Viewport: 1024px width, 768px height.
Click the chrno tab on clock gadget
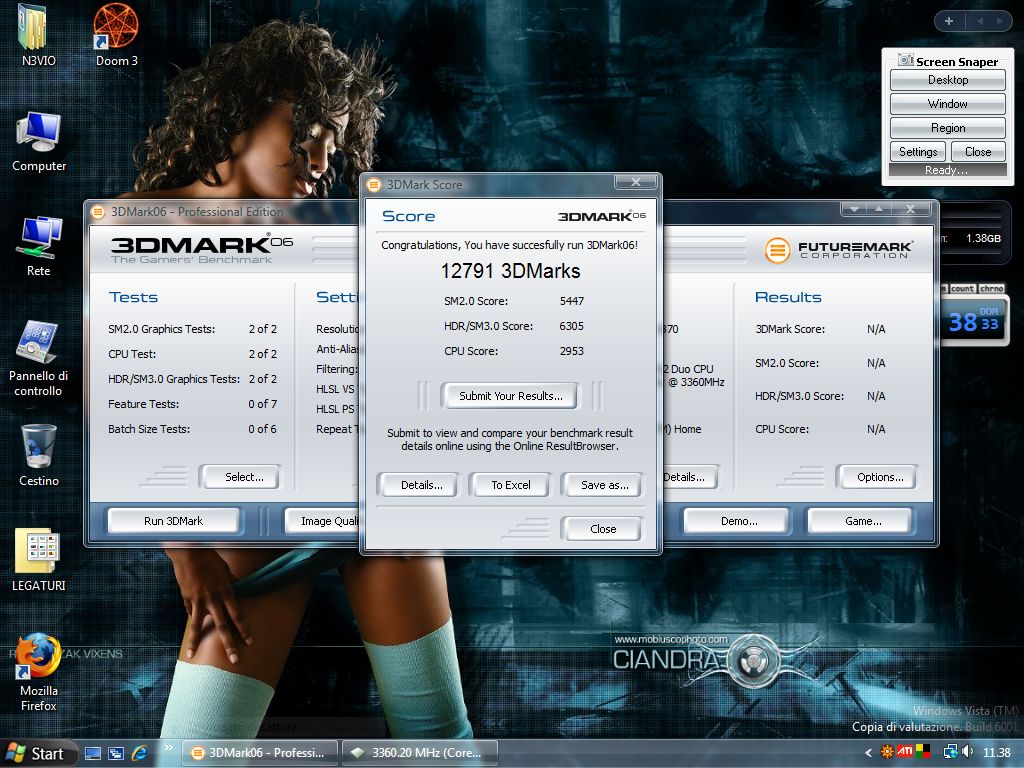point(991,288)
